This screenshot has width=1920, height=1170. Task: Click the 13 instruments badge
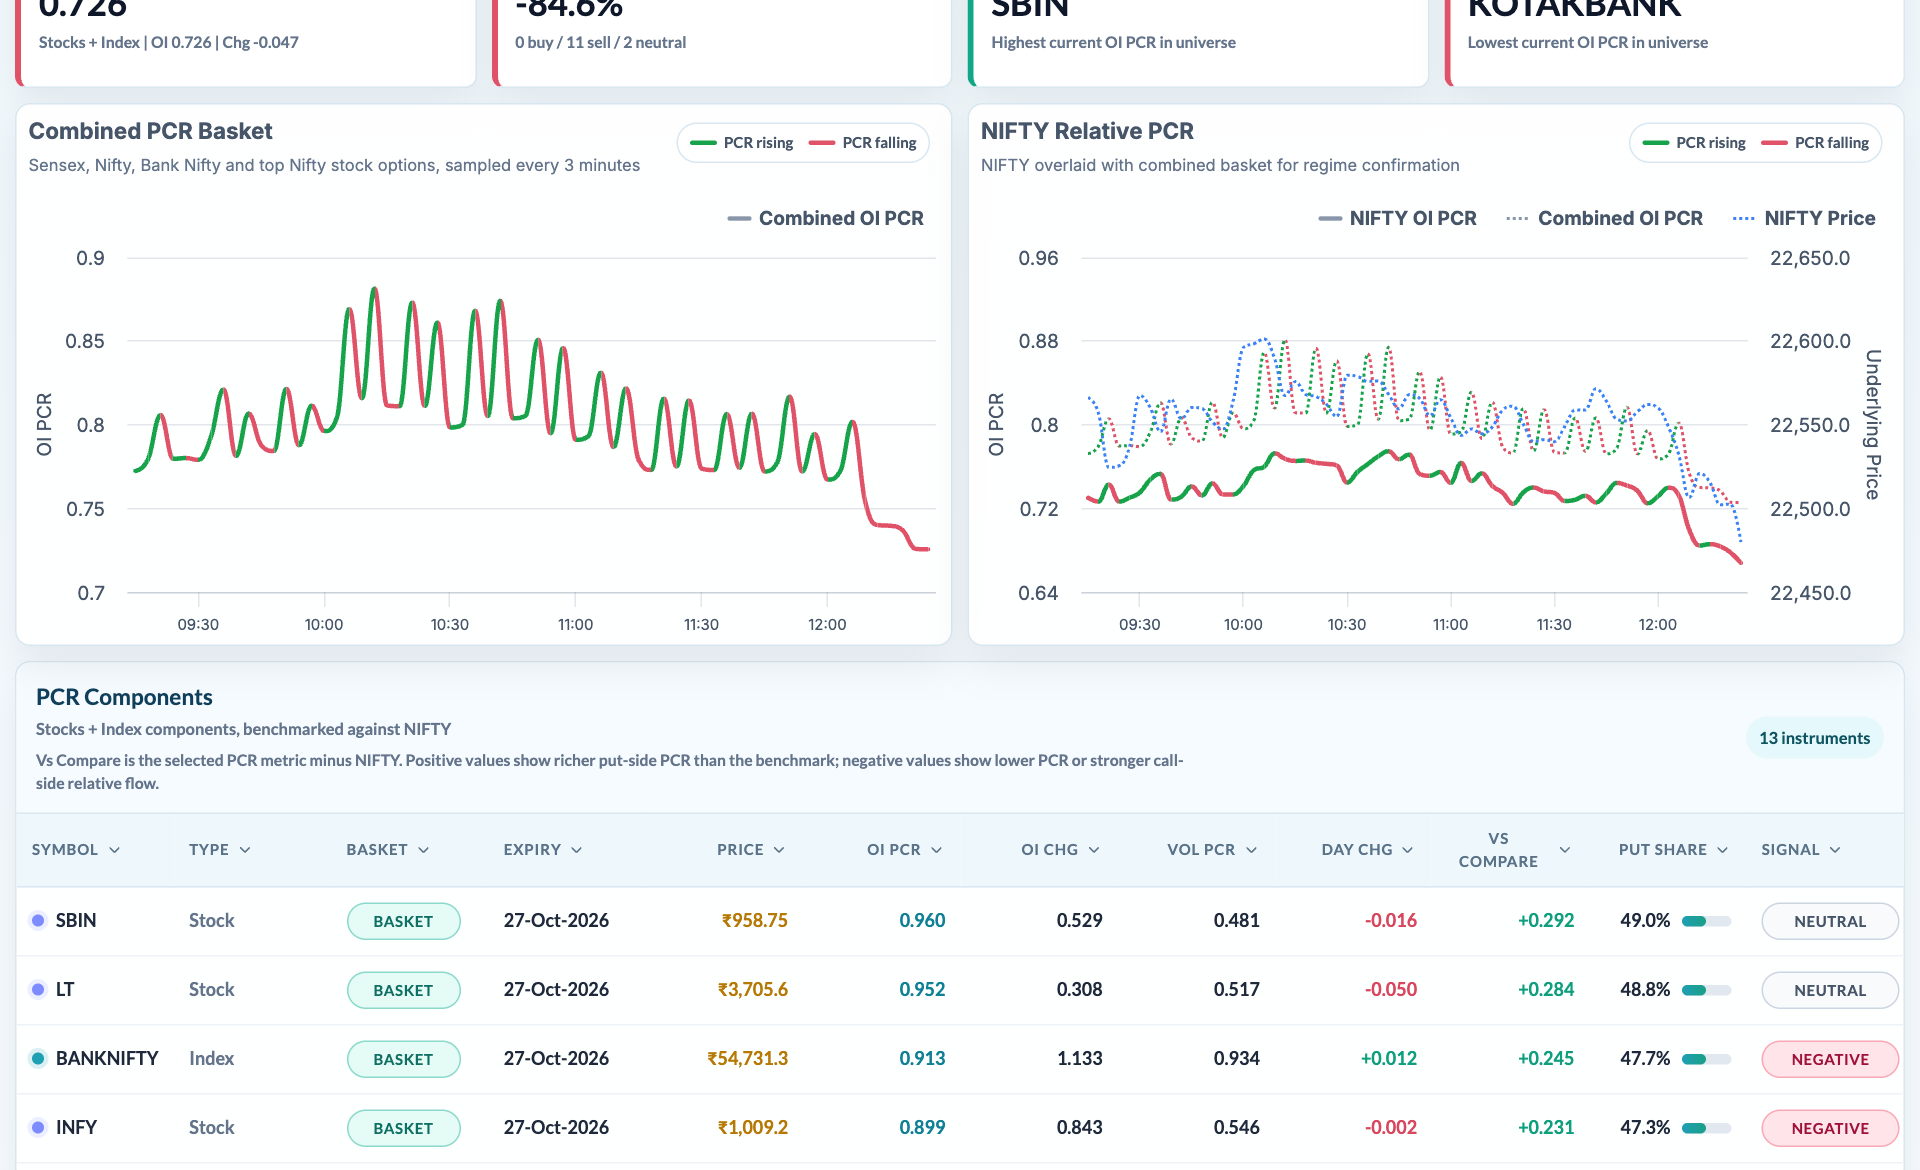(x=1814, y=738)
